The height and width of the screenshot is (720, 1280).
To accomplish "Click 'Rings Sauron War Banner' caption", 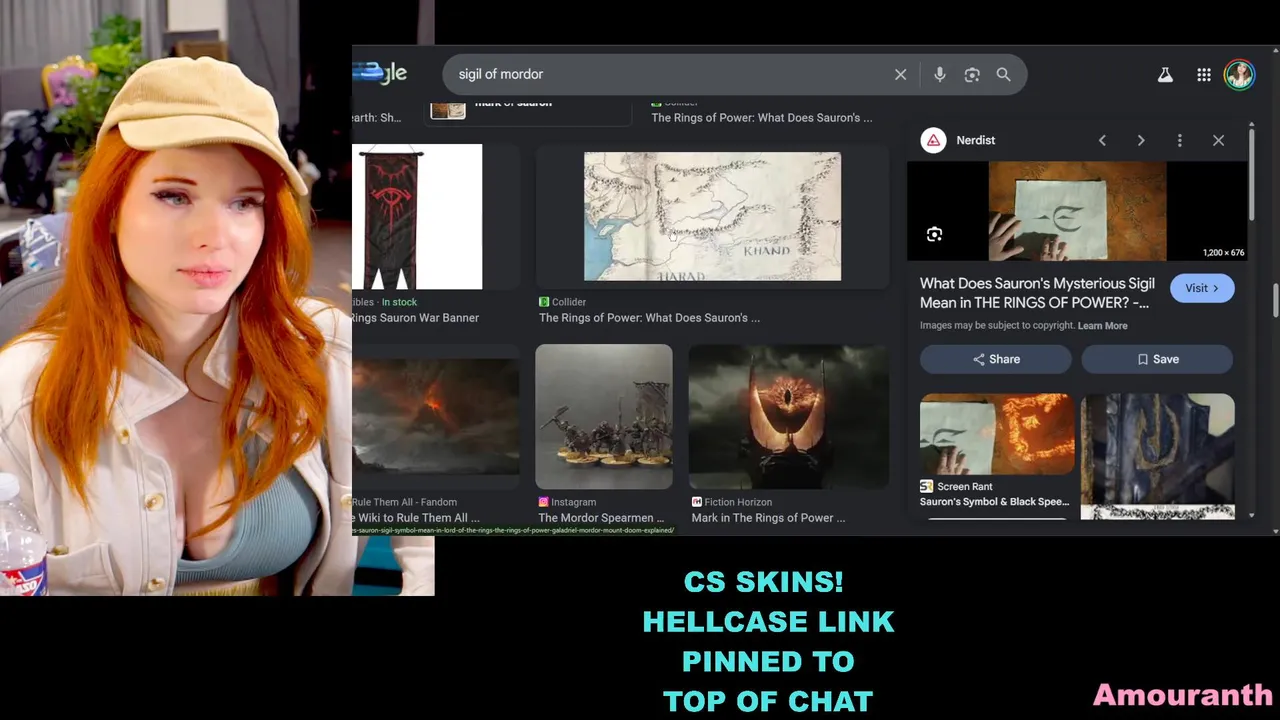I will click(415, 318).
